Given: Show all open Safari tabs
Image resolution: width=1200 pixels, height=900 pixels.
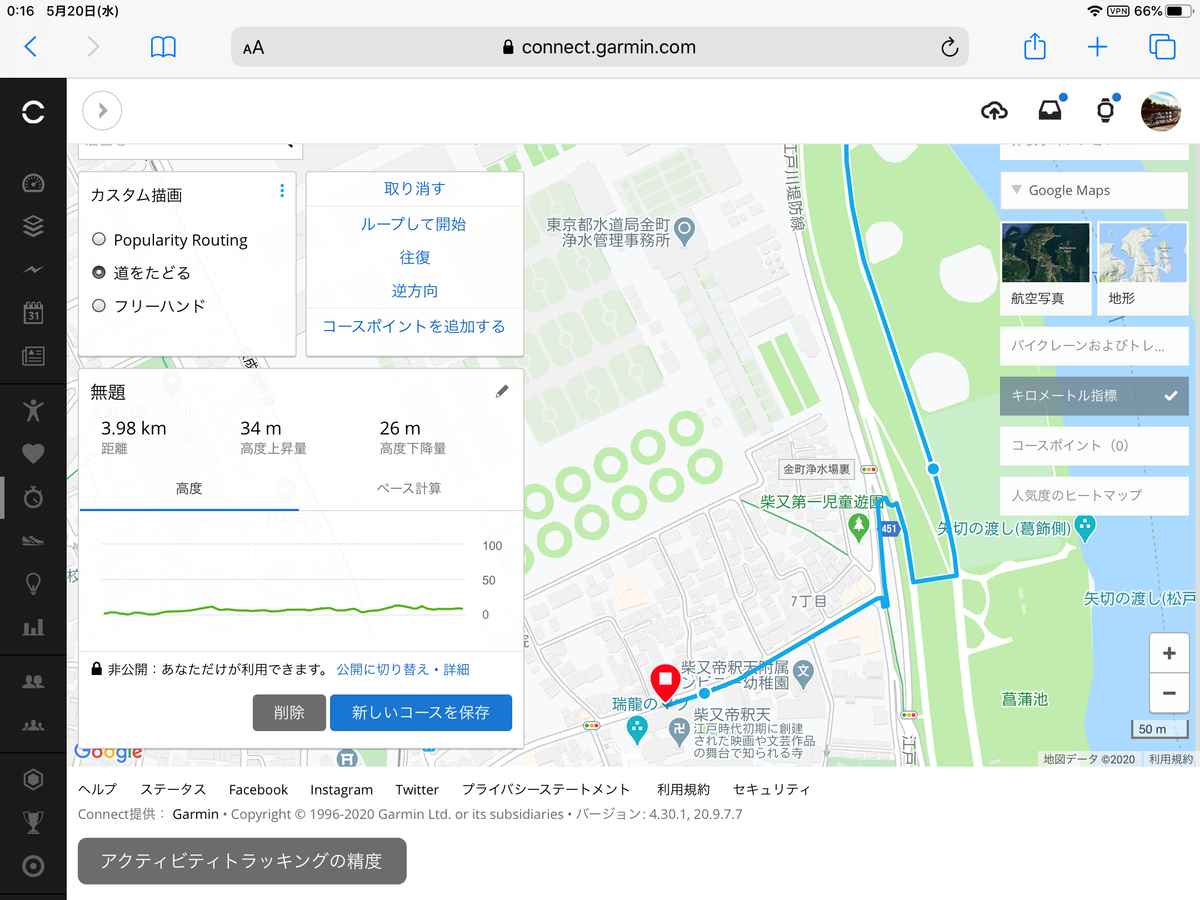Looking at the screenshot, I should [1162, 46].
